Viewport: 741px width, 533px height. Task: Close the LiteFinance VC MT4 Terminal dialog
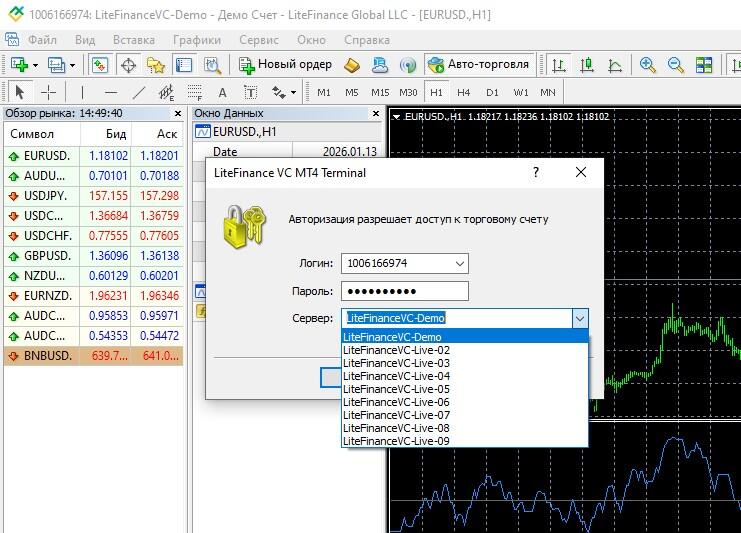coord(581,172)
